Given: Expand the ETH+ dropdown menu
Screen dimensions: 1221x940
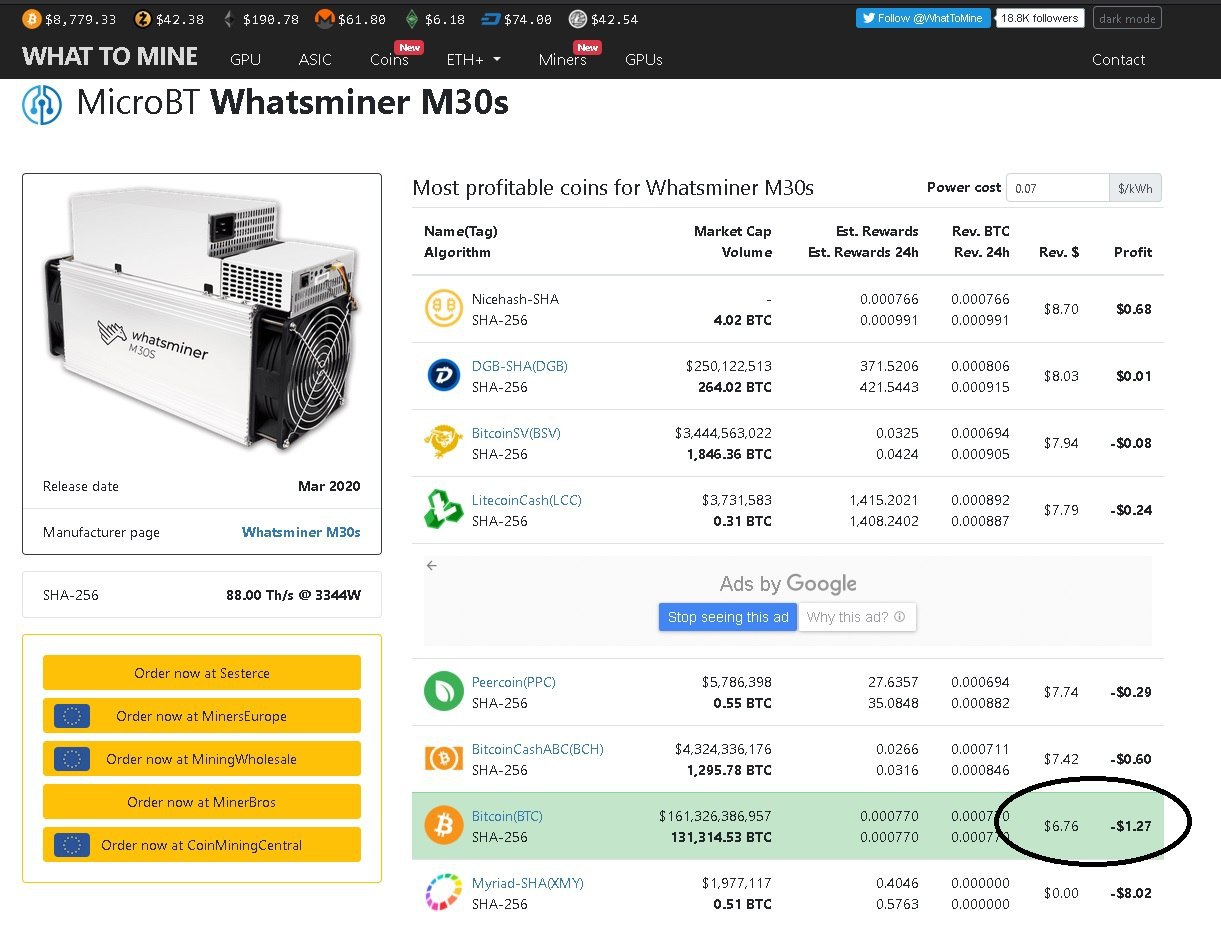Looking at the screenshot, I should tap(474, 59).
